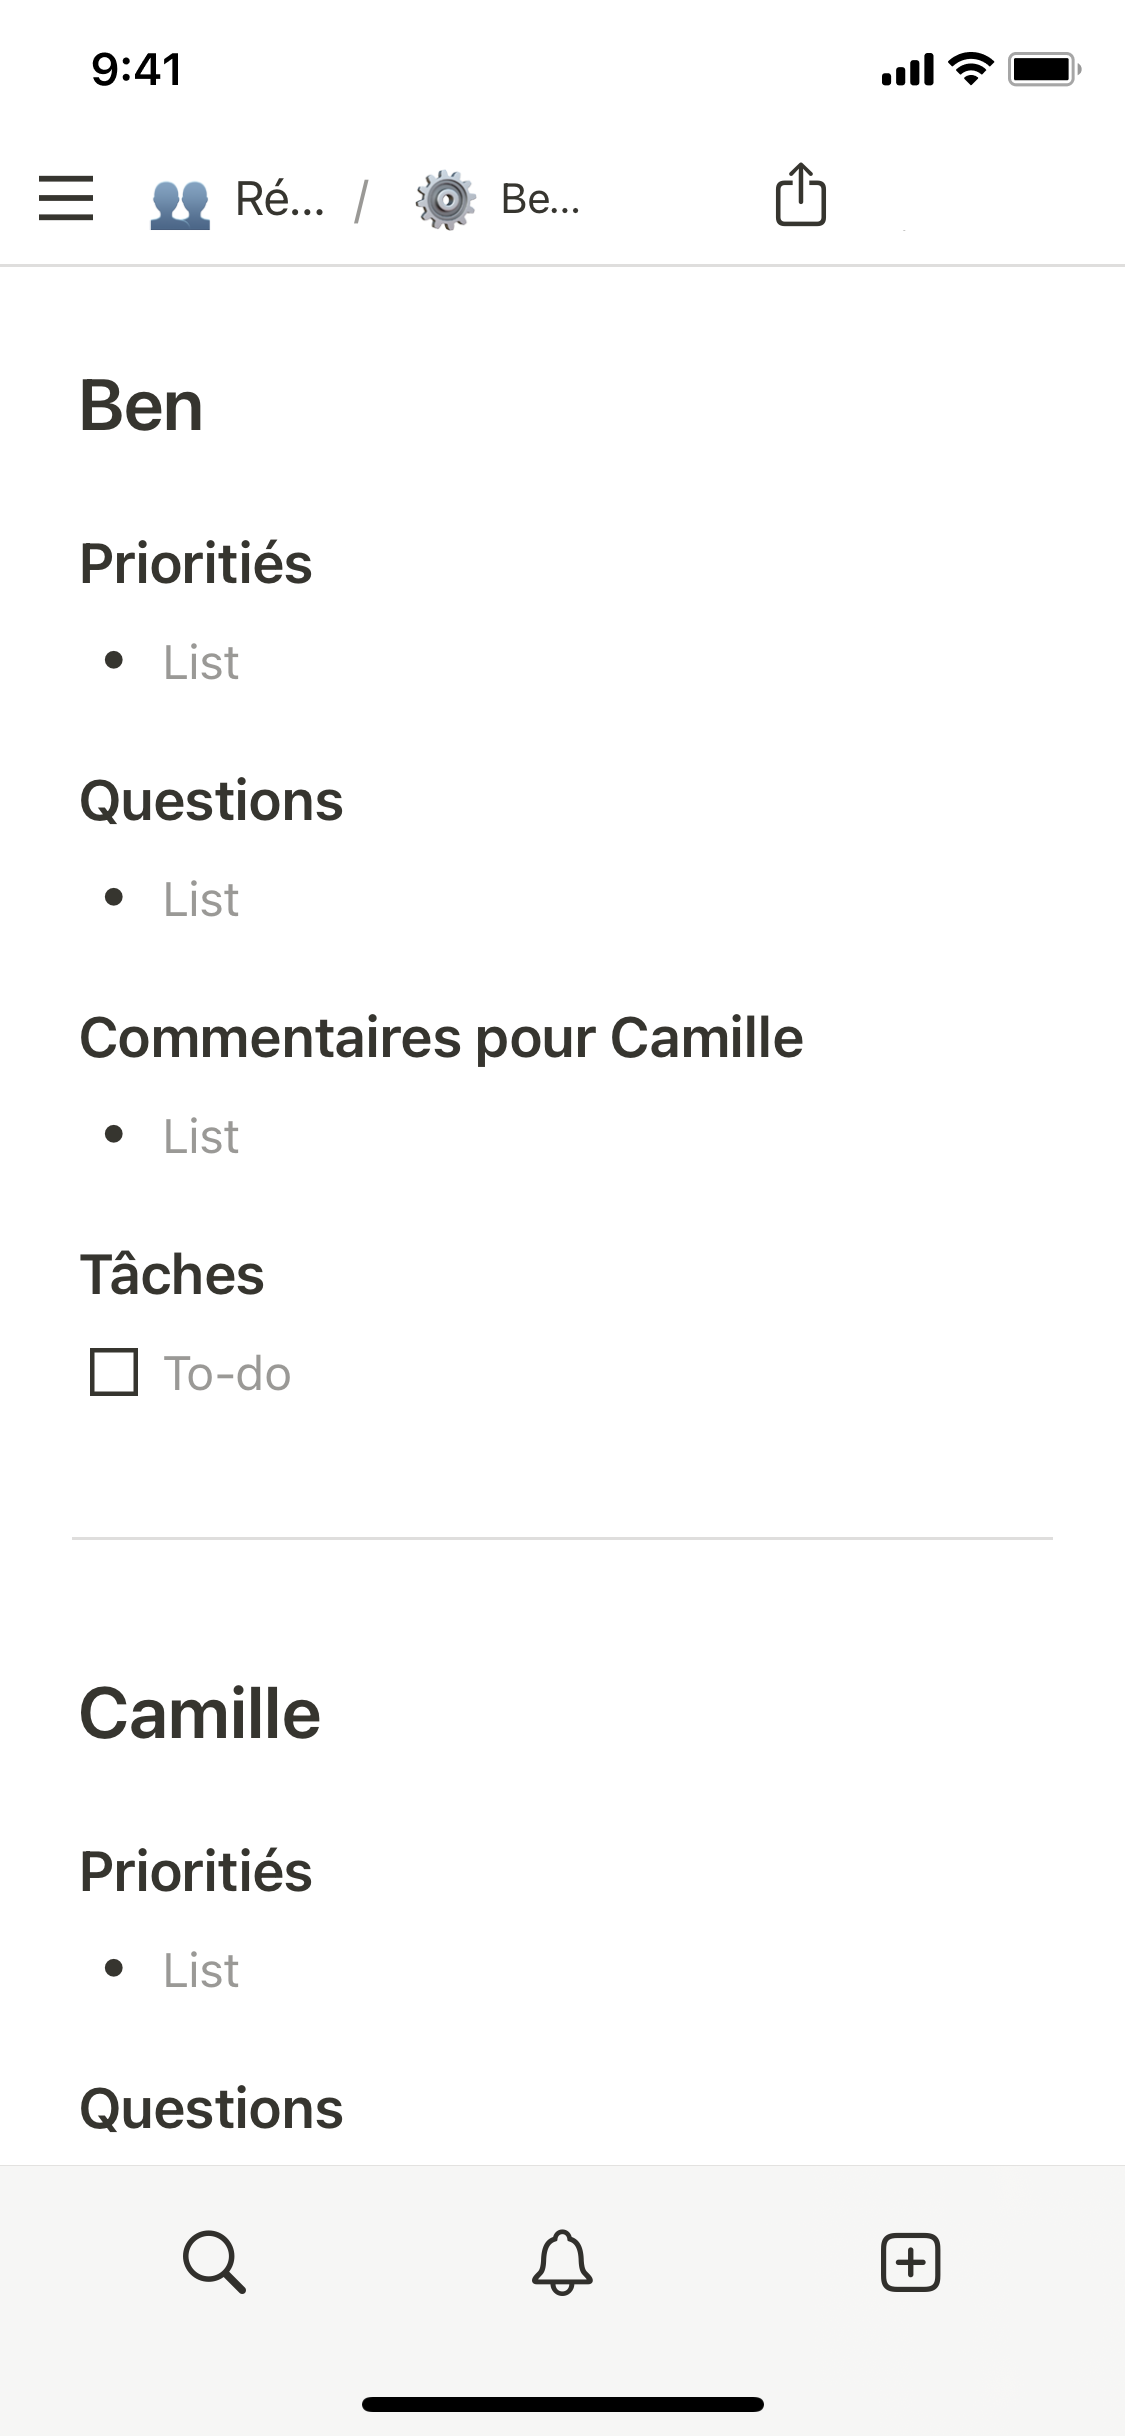Tap the Tâches subheading
The width and height of the screenshot is (1125, 2436).
click(172, 1275)
